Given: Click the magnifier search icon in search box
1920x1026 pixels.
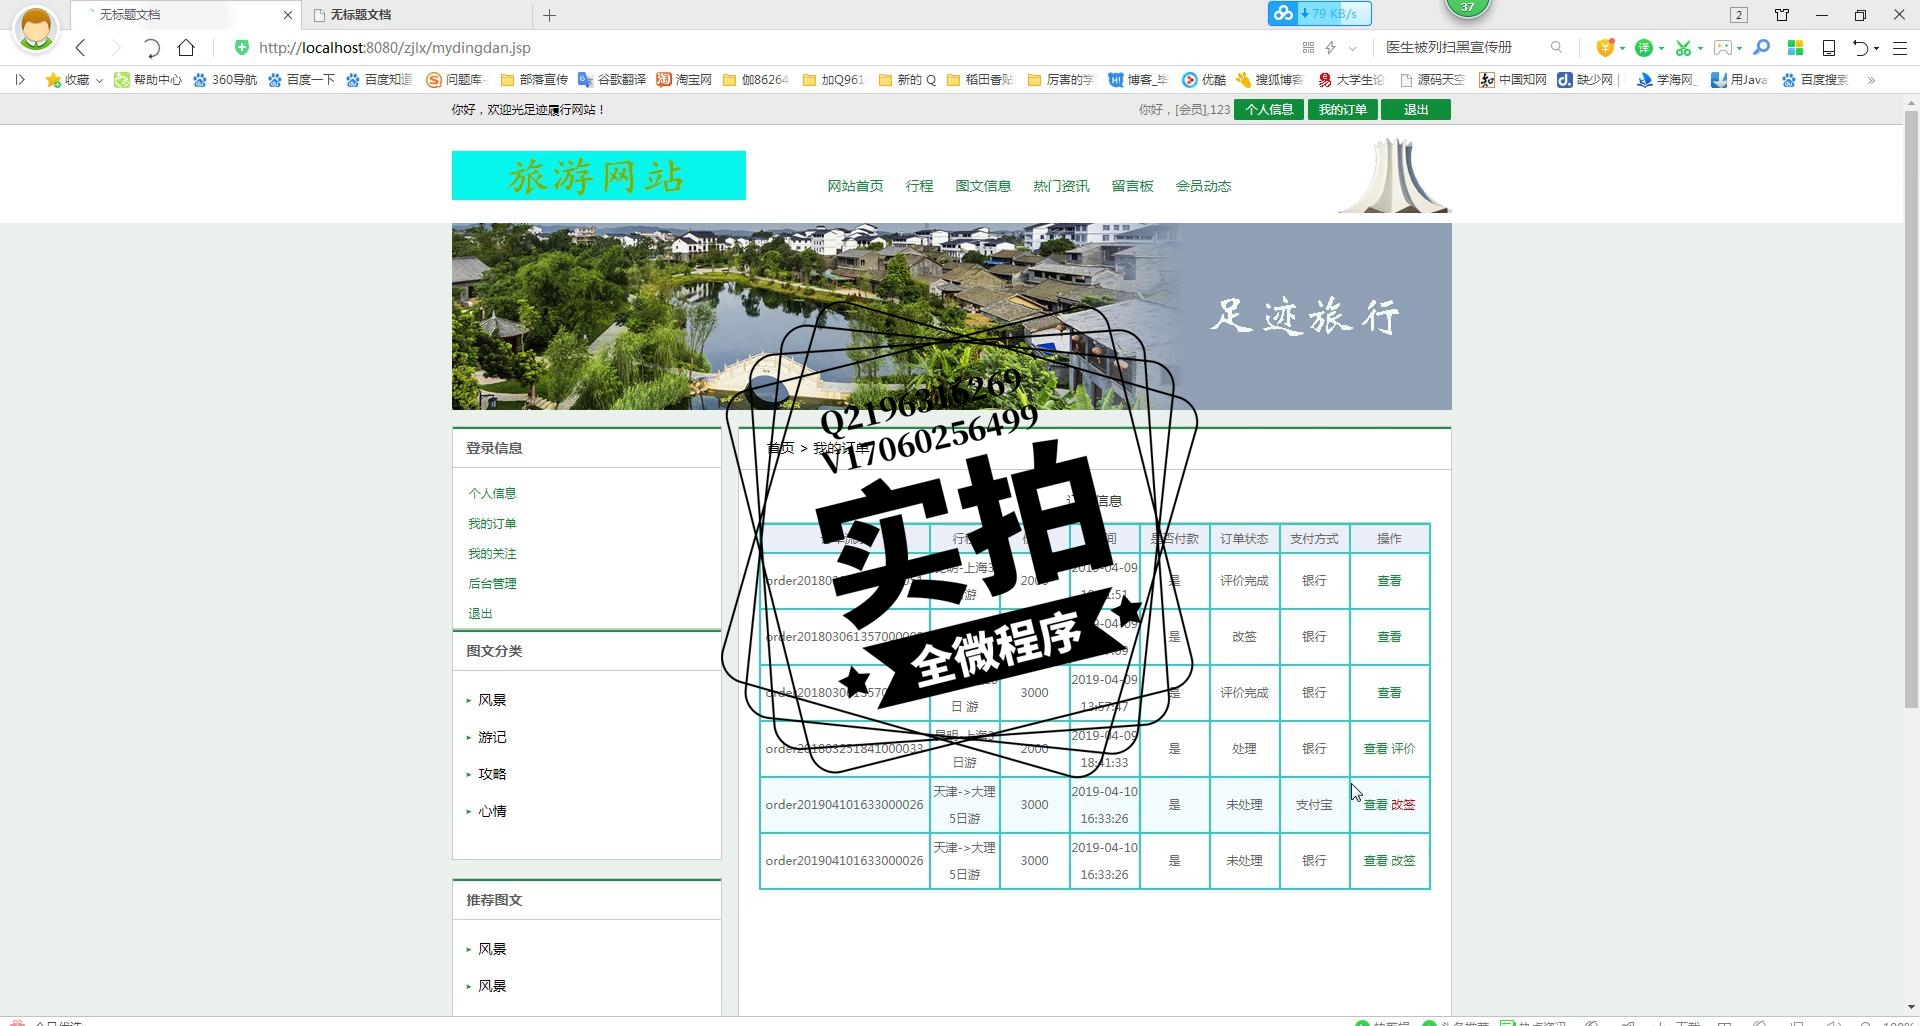Looking at the screenshot, I should tap(1556, 47).
